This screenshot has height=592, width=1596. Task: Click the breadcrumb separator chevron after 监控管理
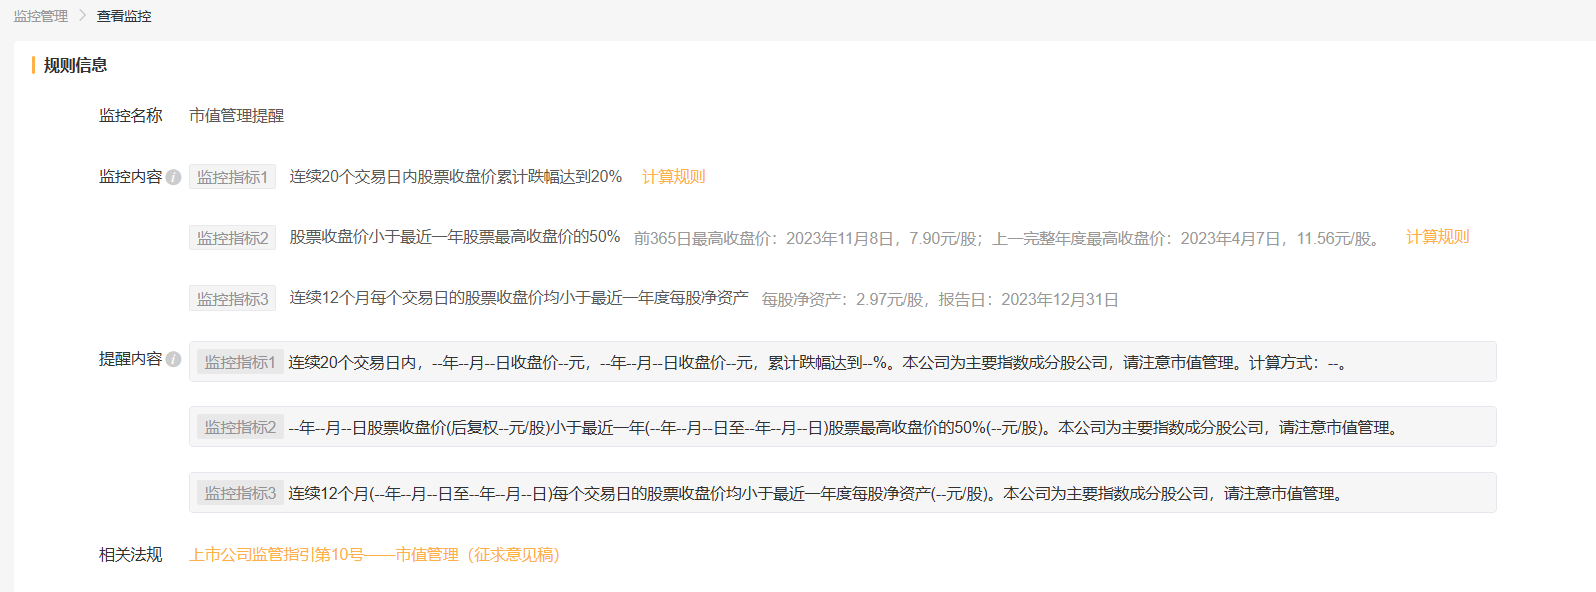coord(83,16)
